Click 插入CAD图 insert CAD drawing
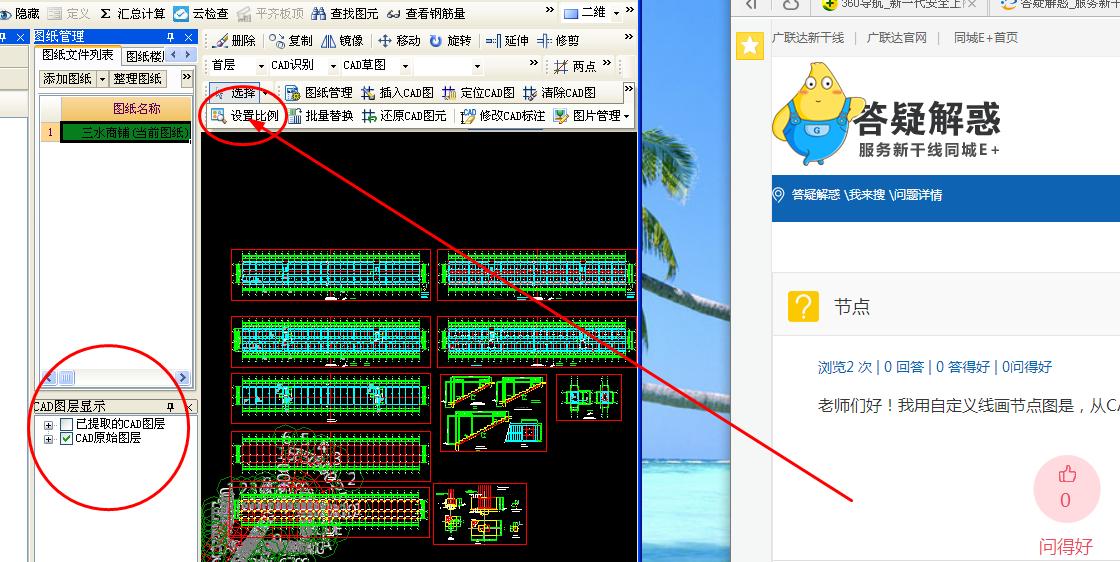1120x562 pixels. (x=397, y=93)
